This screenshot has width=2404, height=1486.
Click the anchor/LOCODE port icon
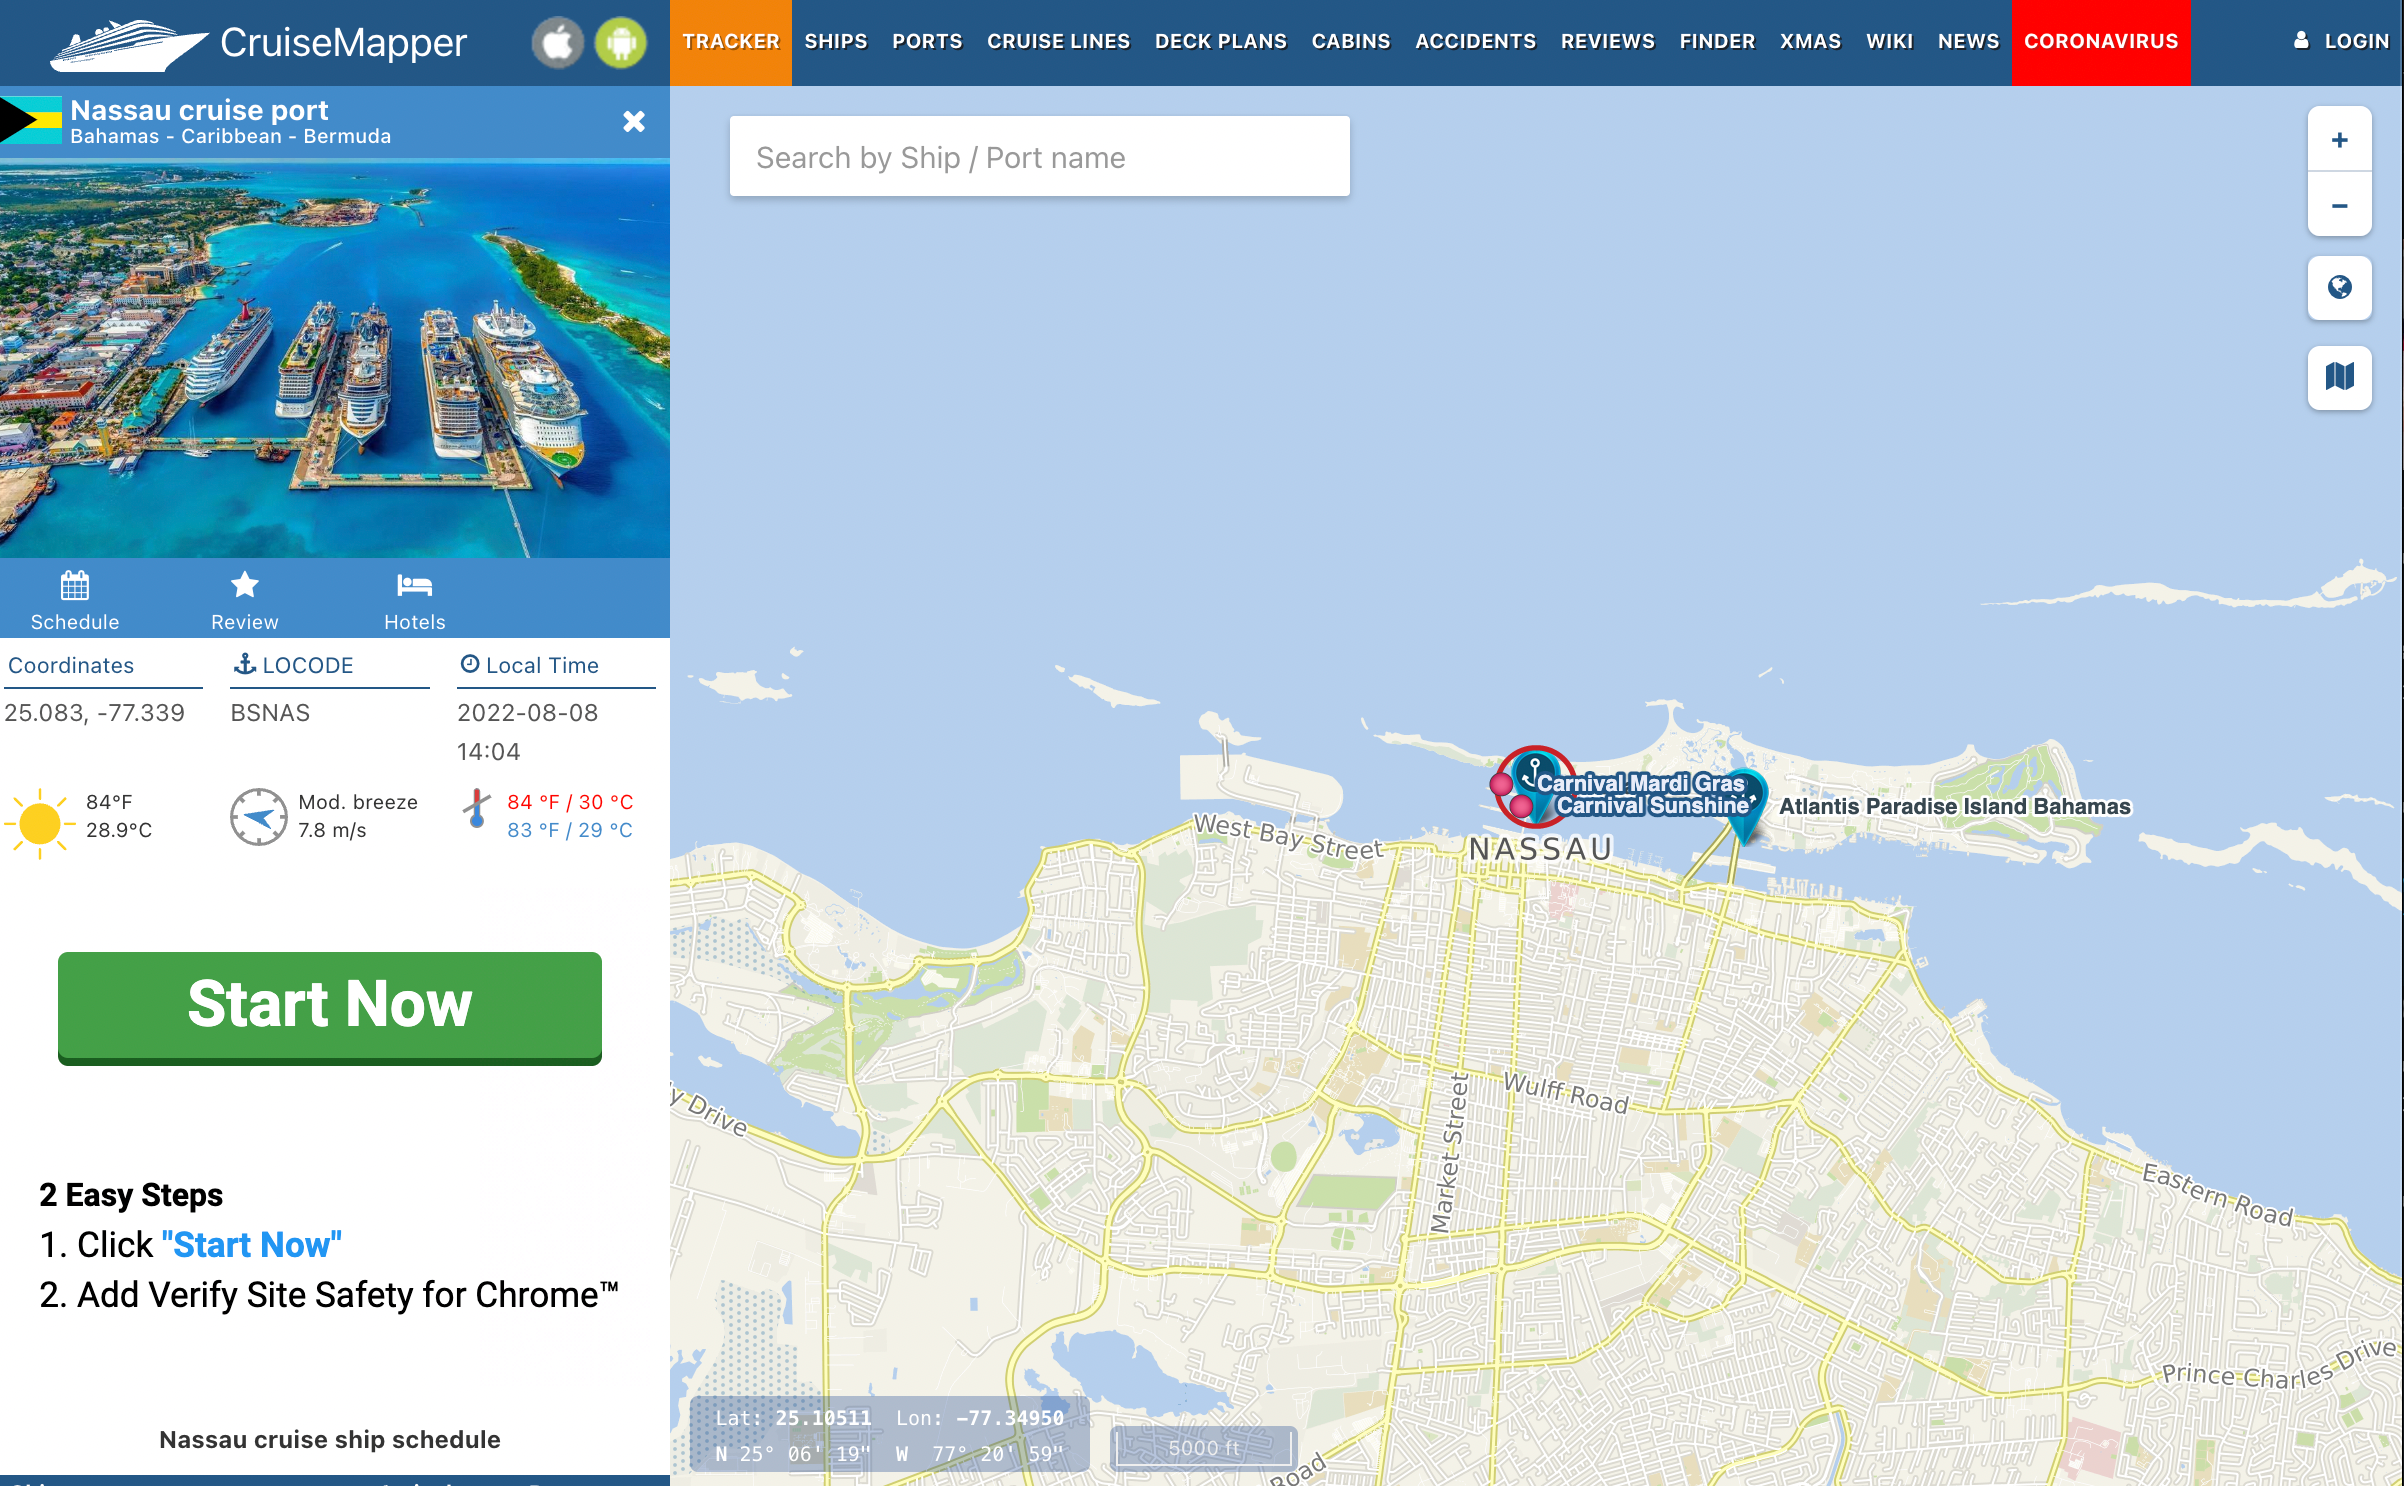(242, 665)
